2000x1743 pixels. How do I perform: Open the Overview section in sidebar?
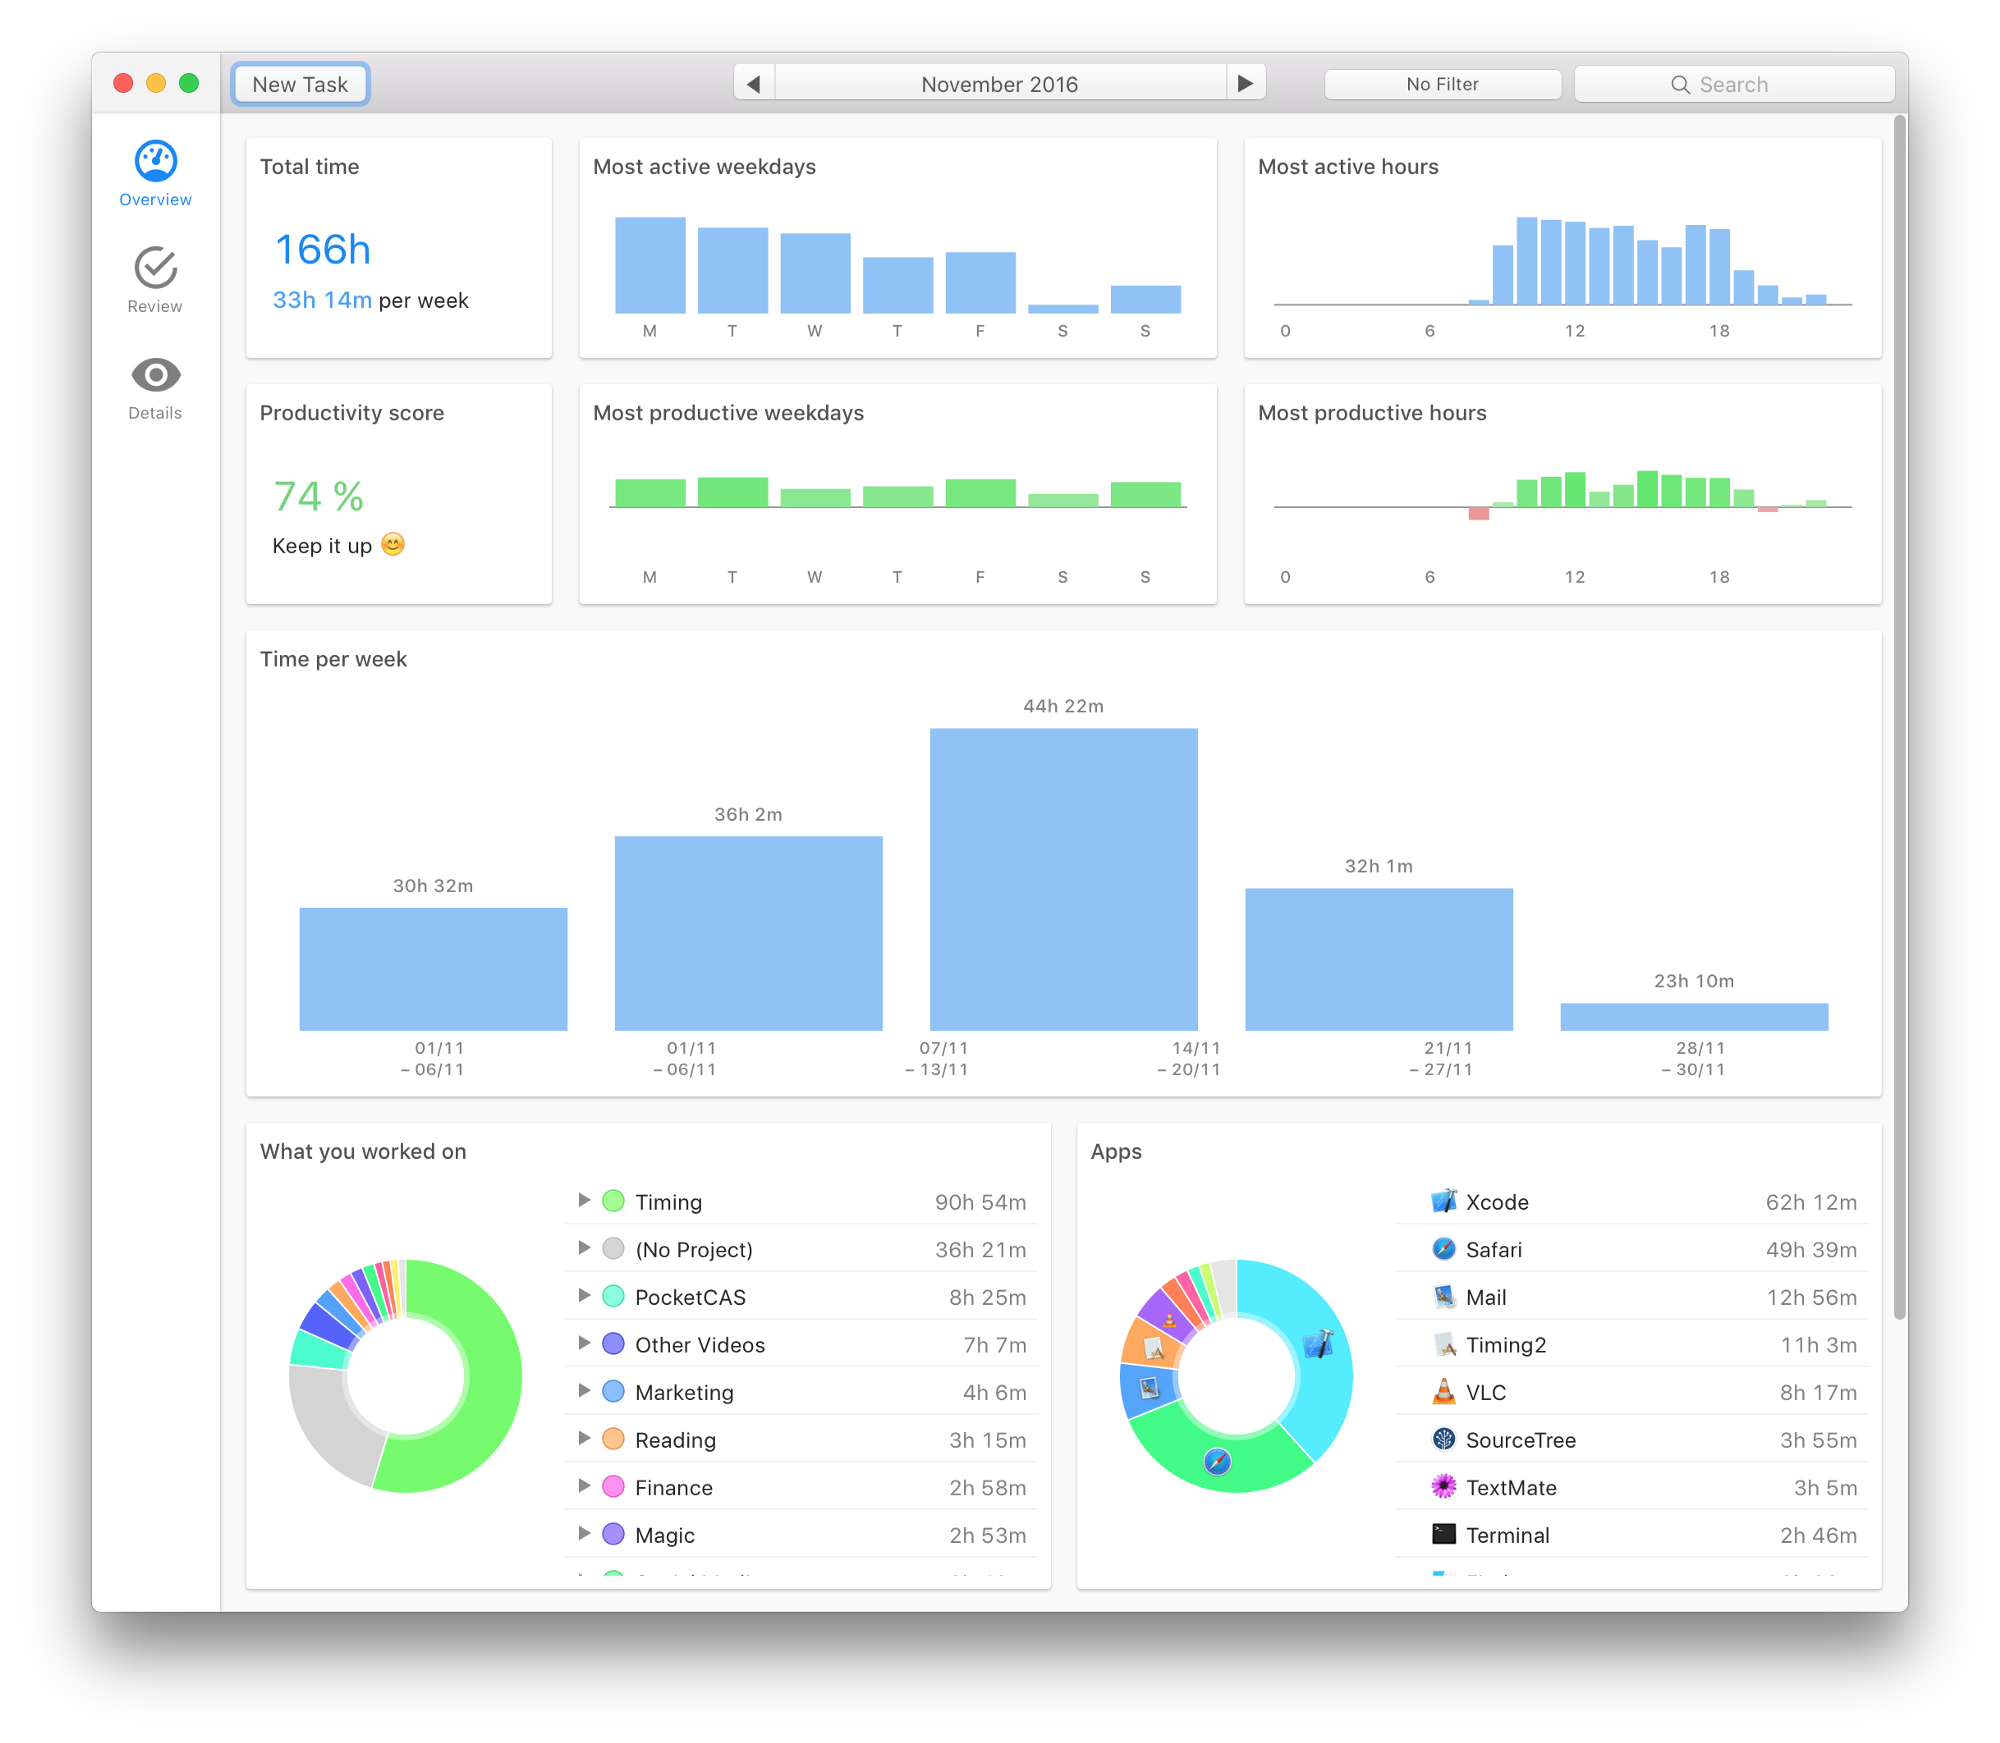[x=155, y=174]
